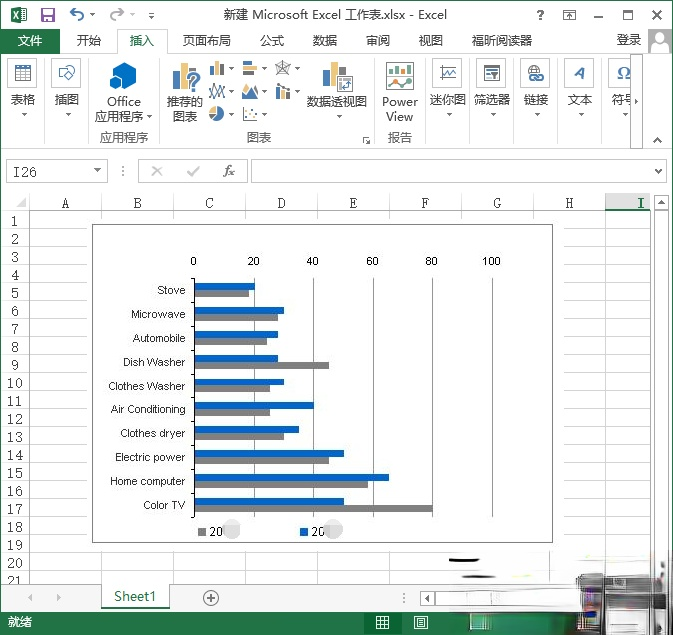The height and width of the screenshot is (635, 673).
Task: Open Office 应用程序 apps icon
Action: tap(124, 77)
